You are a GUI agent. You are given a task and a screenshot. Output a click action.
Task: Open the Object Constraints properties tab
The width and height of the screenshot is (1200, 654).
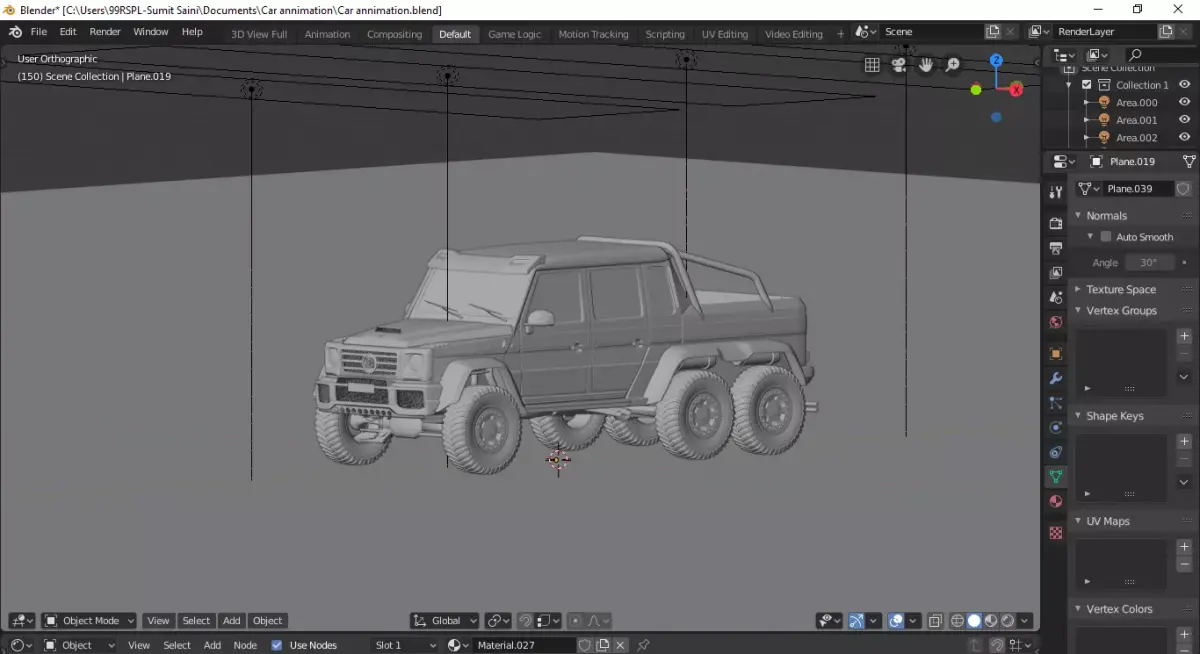tap(1056, 453)
